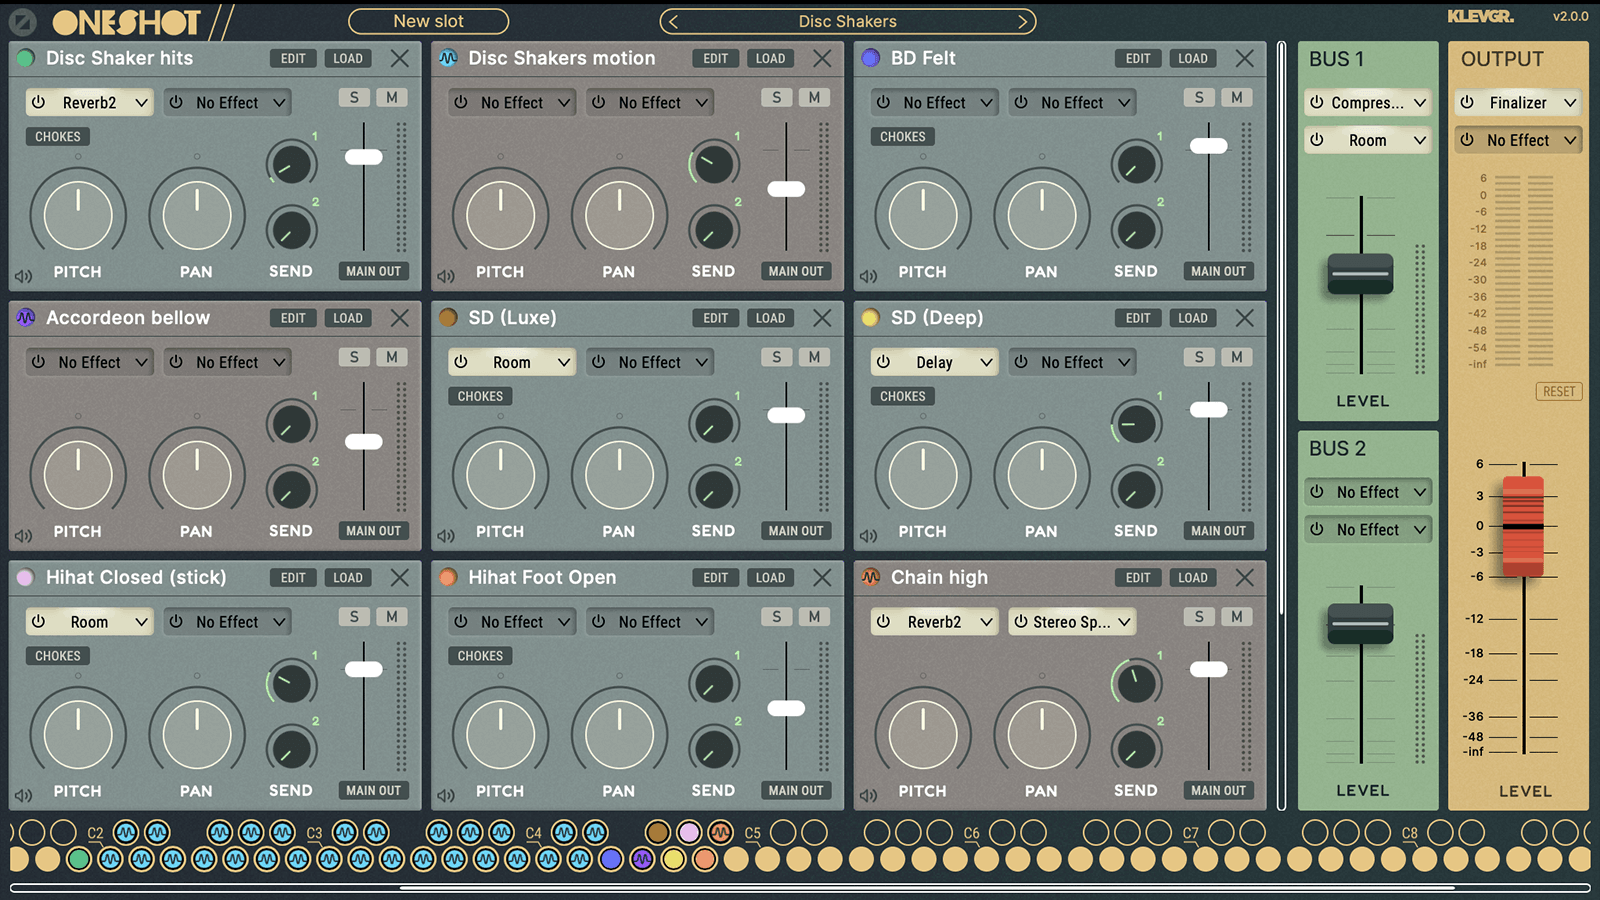The image size is (1600, 900).
Task: Toggle power on the Reverb2 effect in Disc Shaker hits
Action: [38, 102]
